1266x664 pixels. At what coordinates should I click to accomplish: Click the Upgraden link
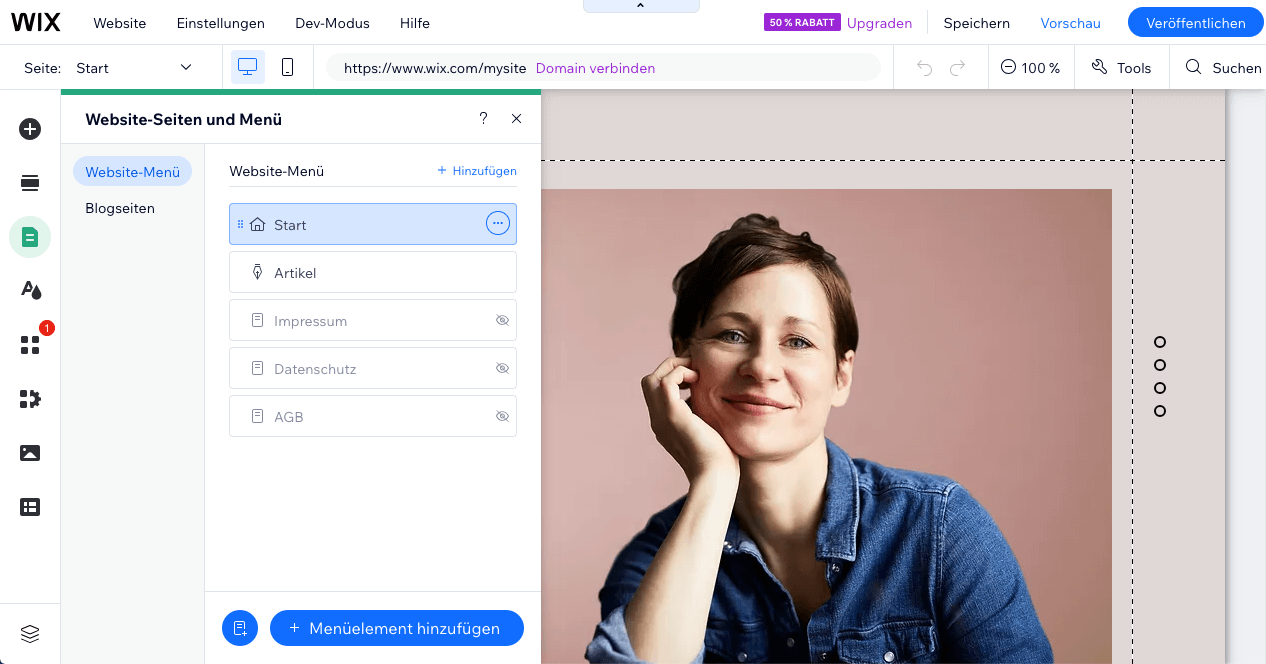pos(879,23)
